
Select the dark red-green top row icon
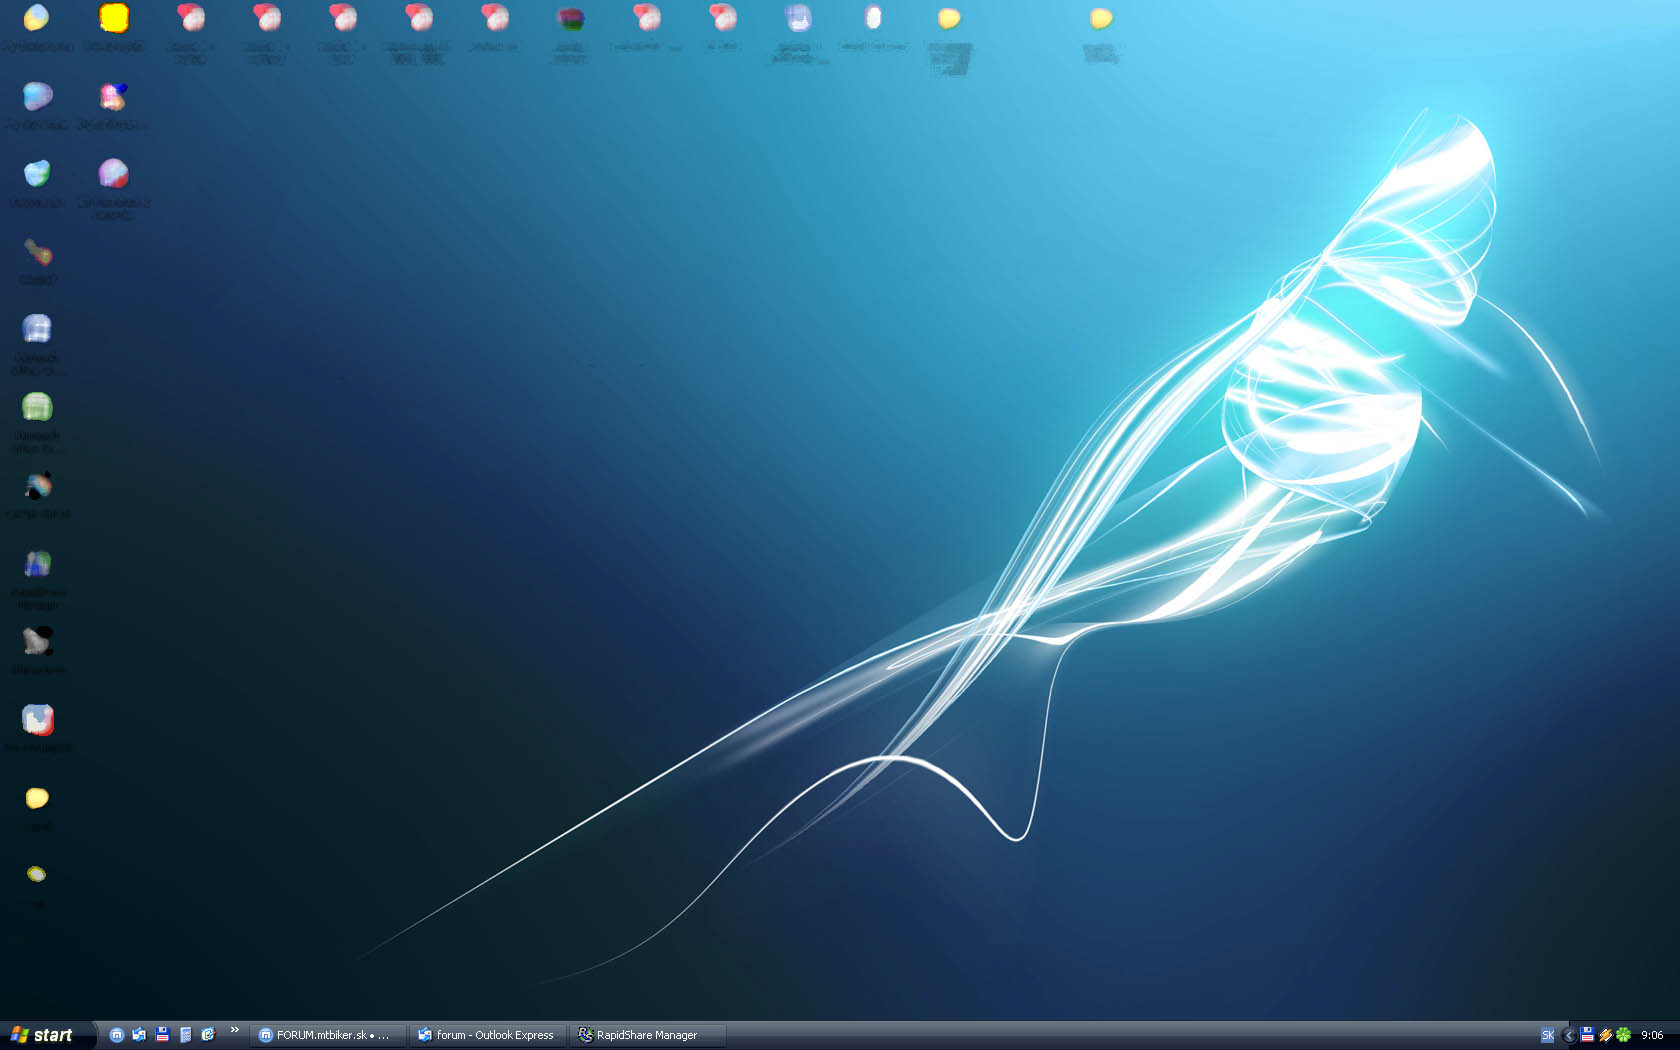(570, 18)
